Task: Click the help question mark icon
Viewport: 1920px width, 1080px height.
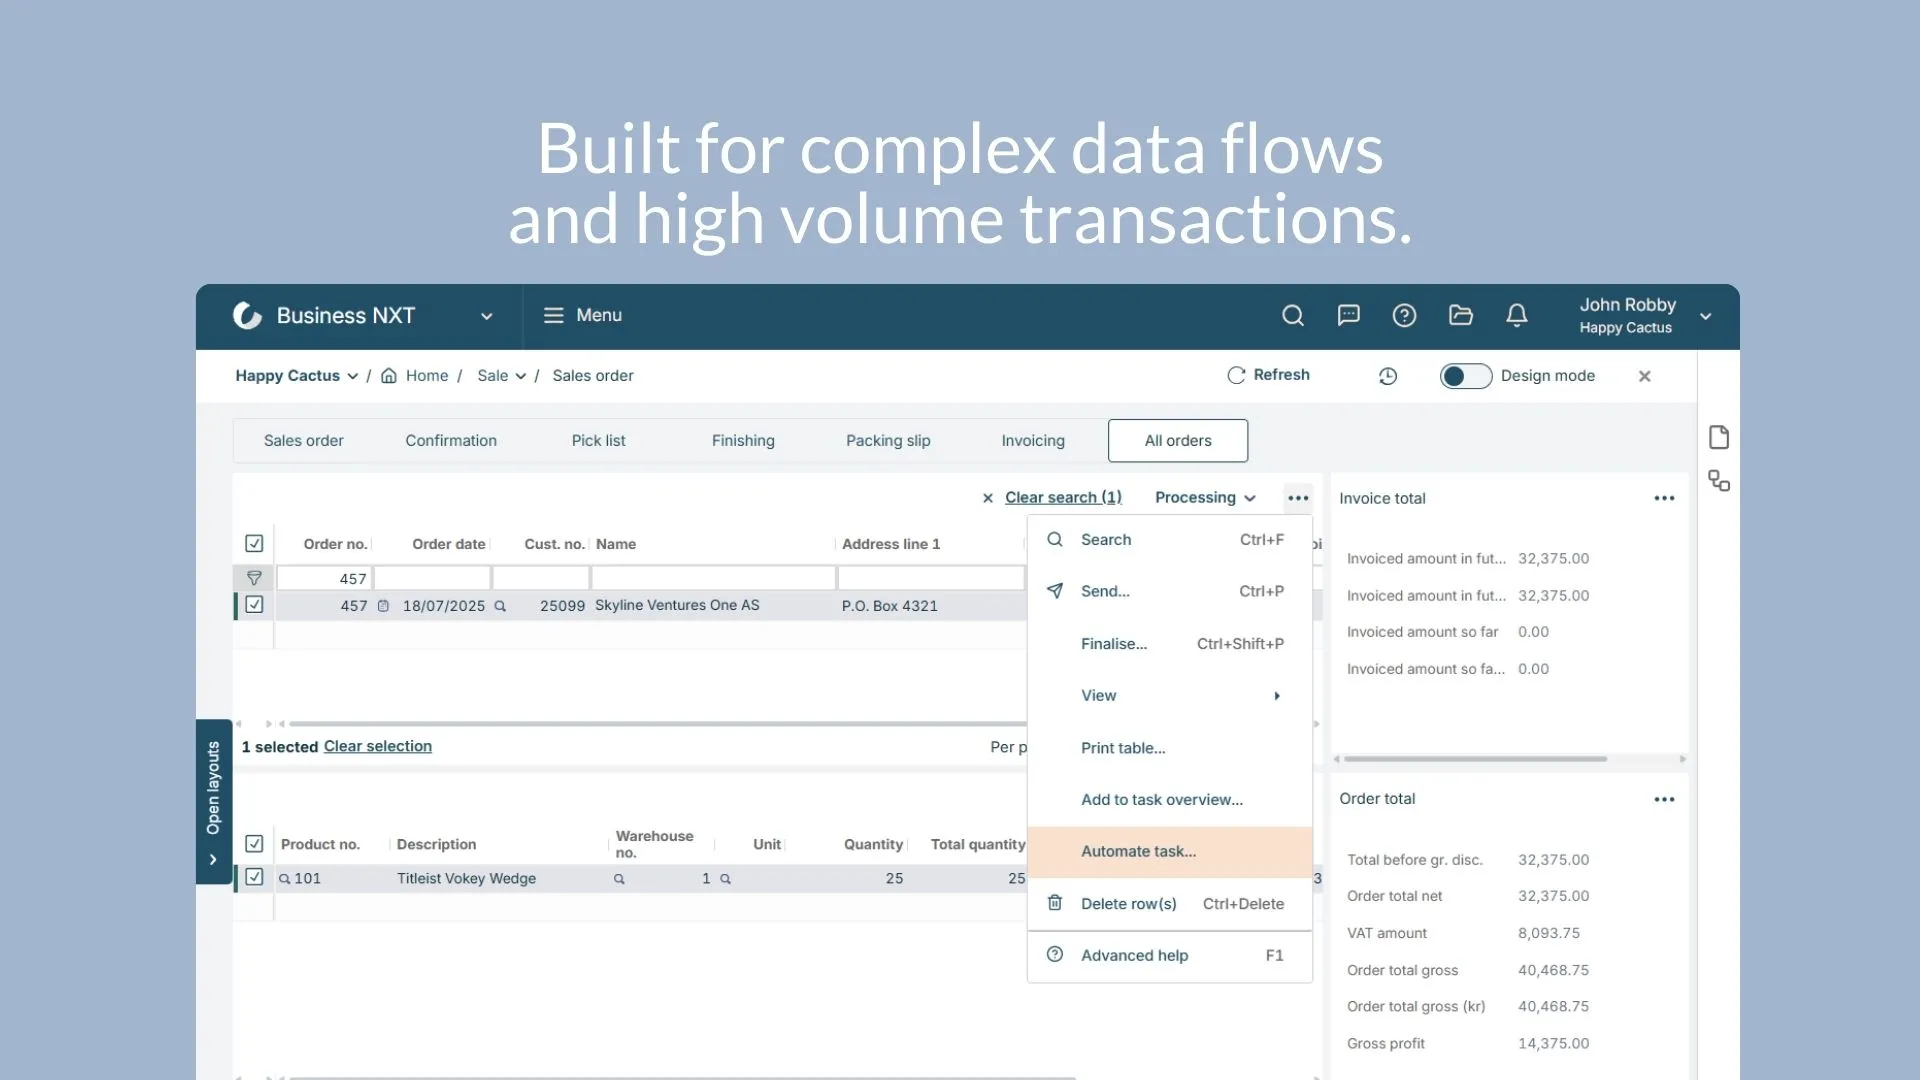Action: pyautogui.click(x=1404, y=316)
